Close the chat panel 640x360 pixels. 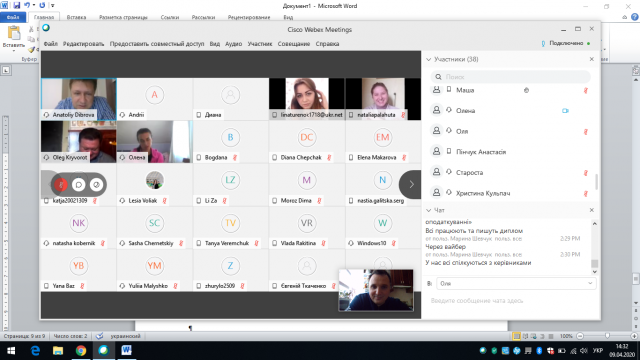(592, 210)
